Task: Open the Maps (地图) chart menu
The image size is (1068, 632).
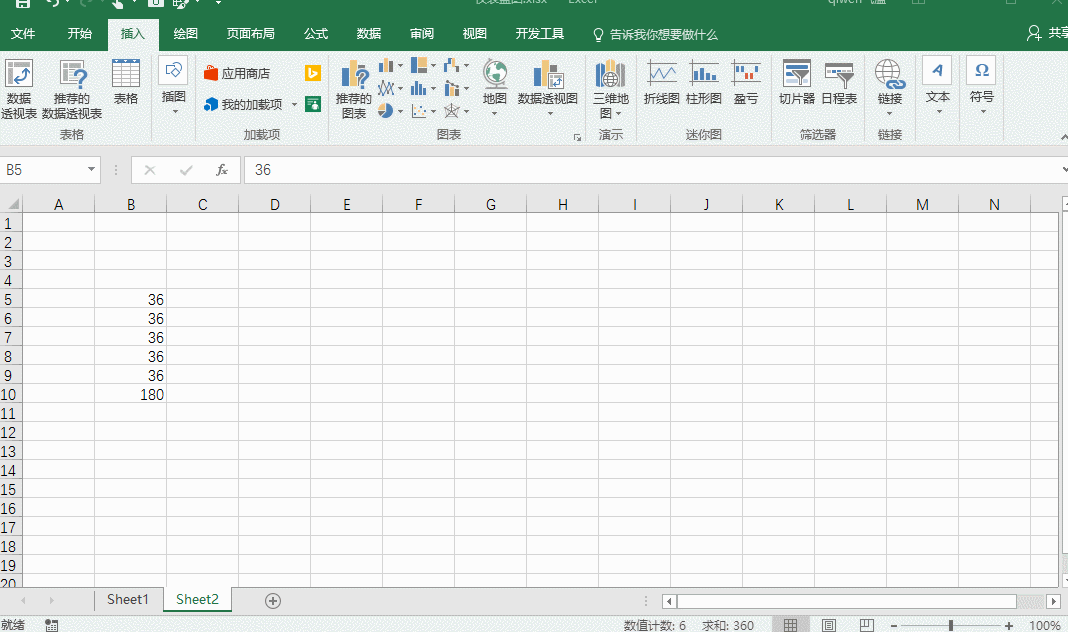Action: click(495, 87)
